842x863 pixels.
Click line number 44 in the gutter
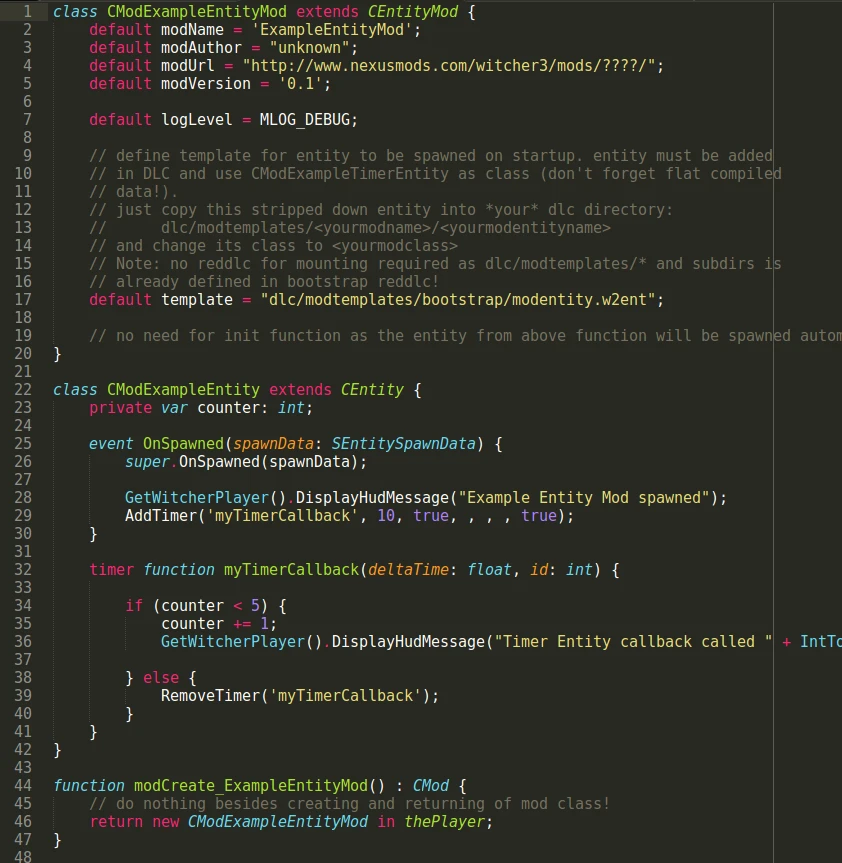point(23,785)
